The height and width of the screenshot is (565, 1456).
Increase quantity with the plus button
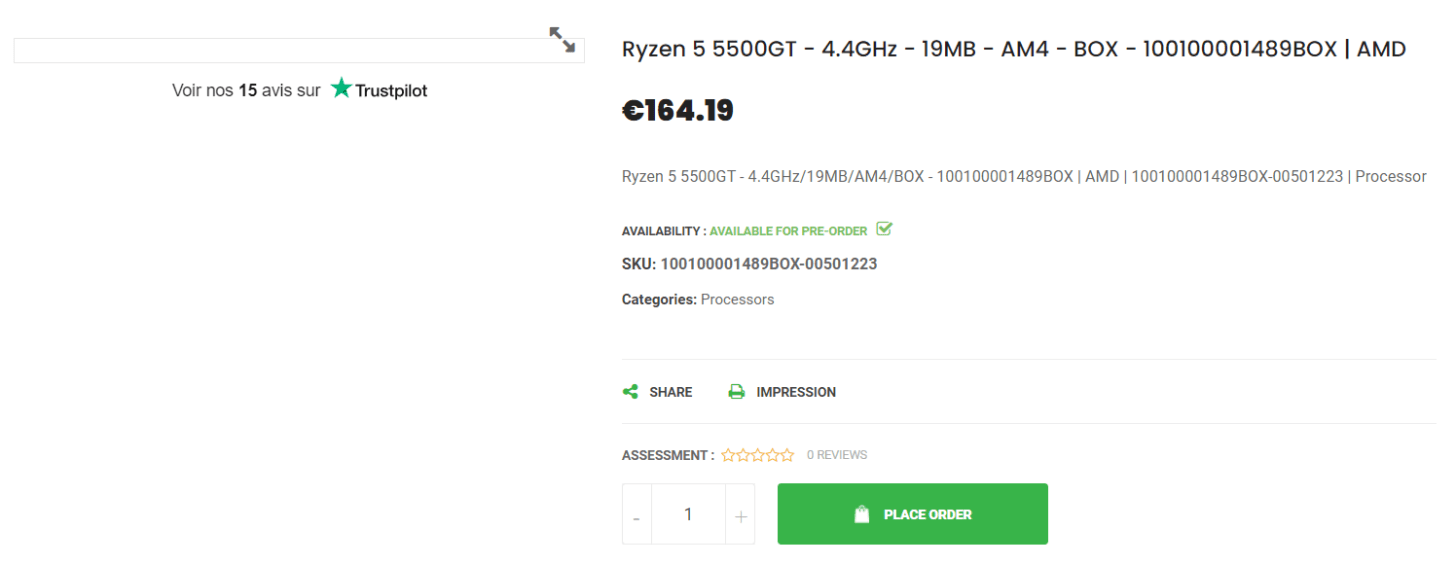740,514
